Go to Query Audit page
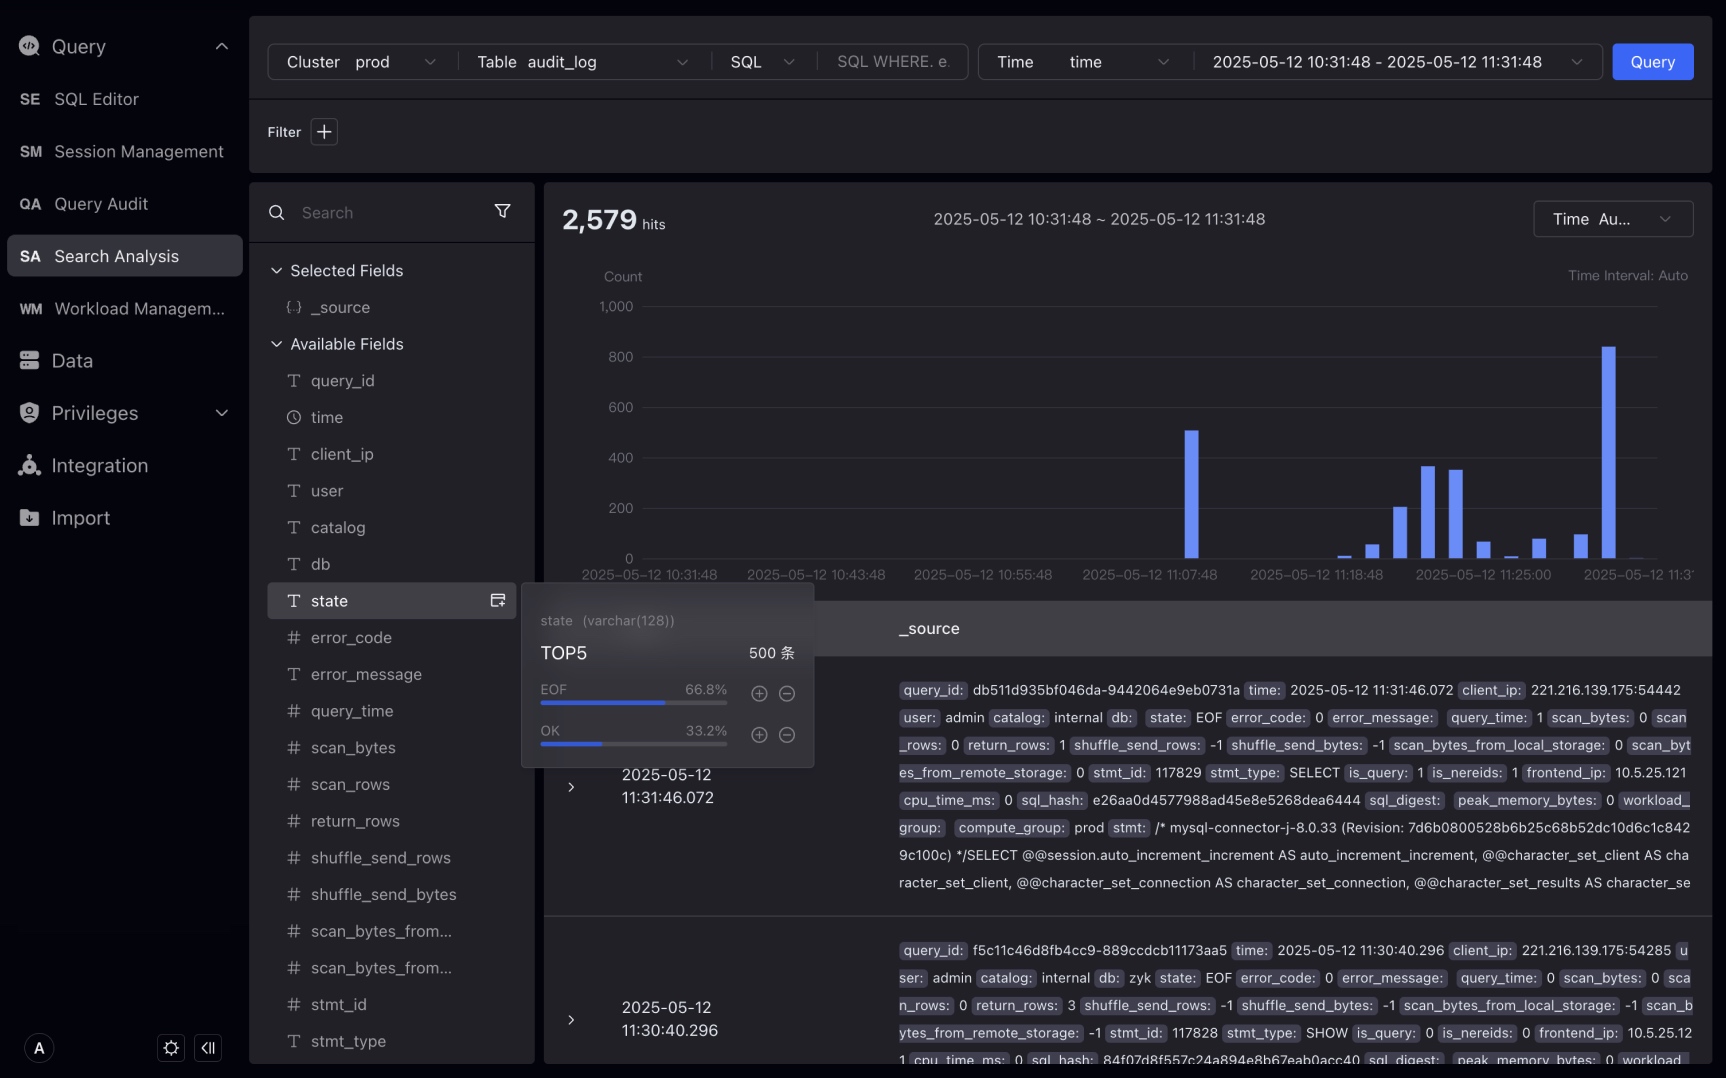This screenshot has width=1726, height=1078. (100, 204)
